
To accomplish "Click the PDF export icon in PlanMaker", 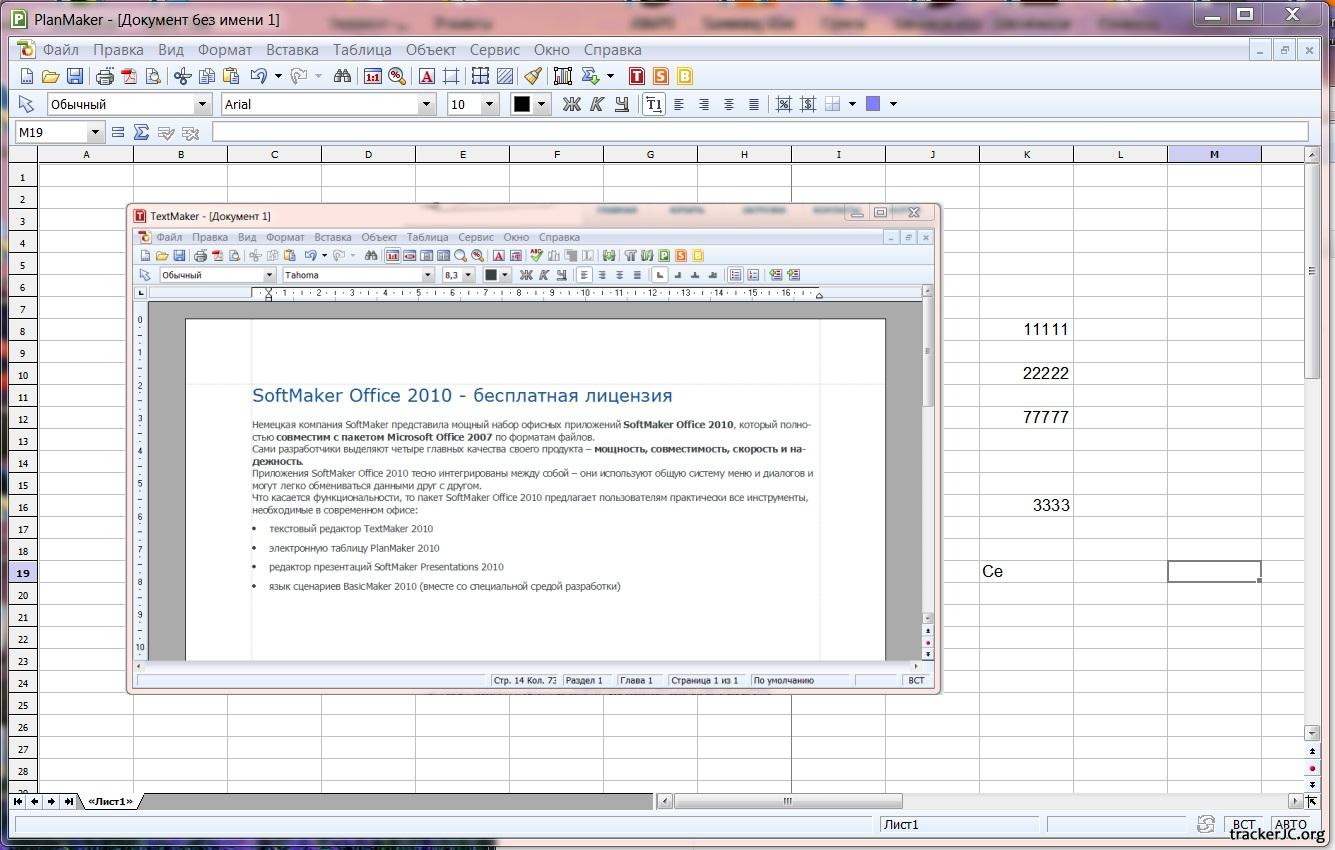I will 129,76.
